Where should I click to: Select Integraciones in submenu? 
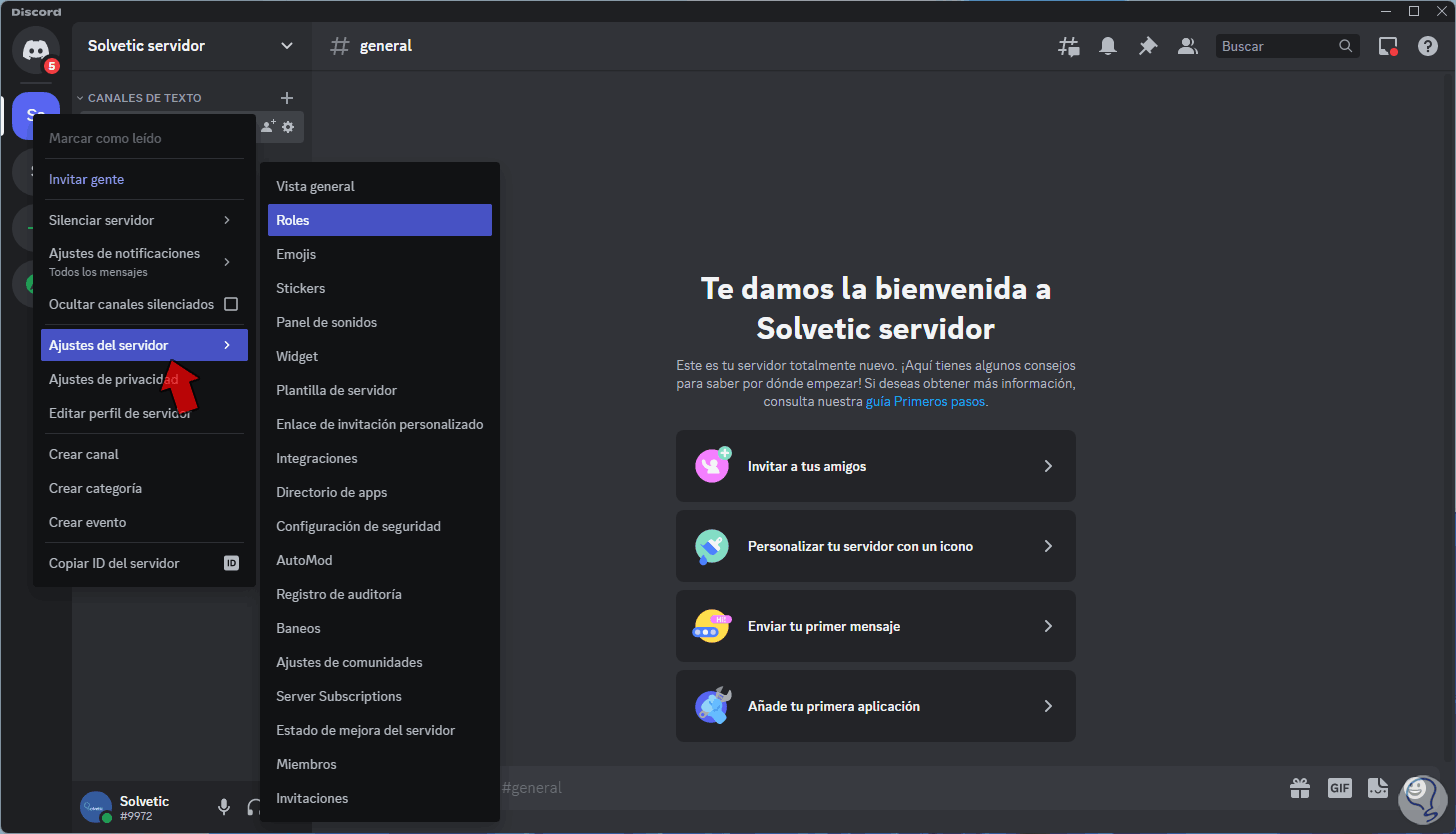380,458
